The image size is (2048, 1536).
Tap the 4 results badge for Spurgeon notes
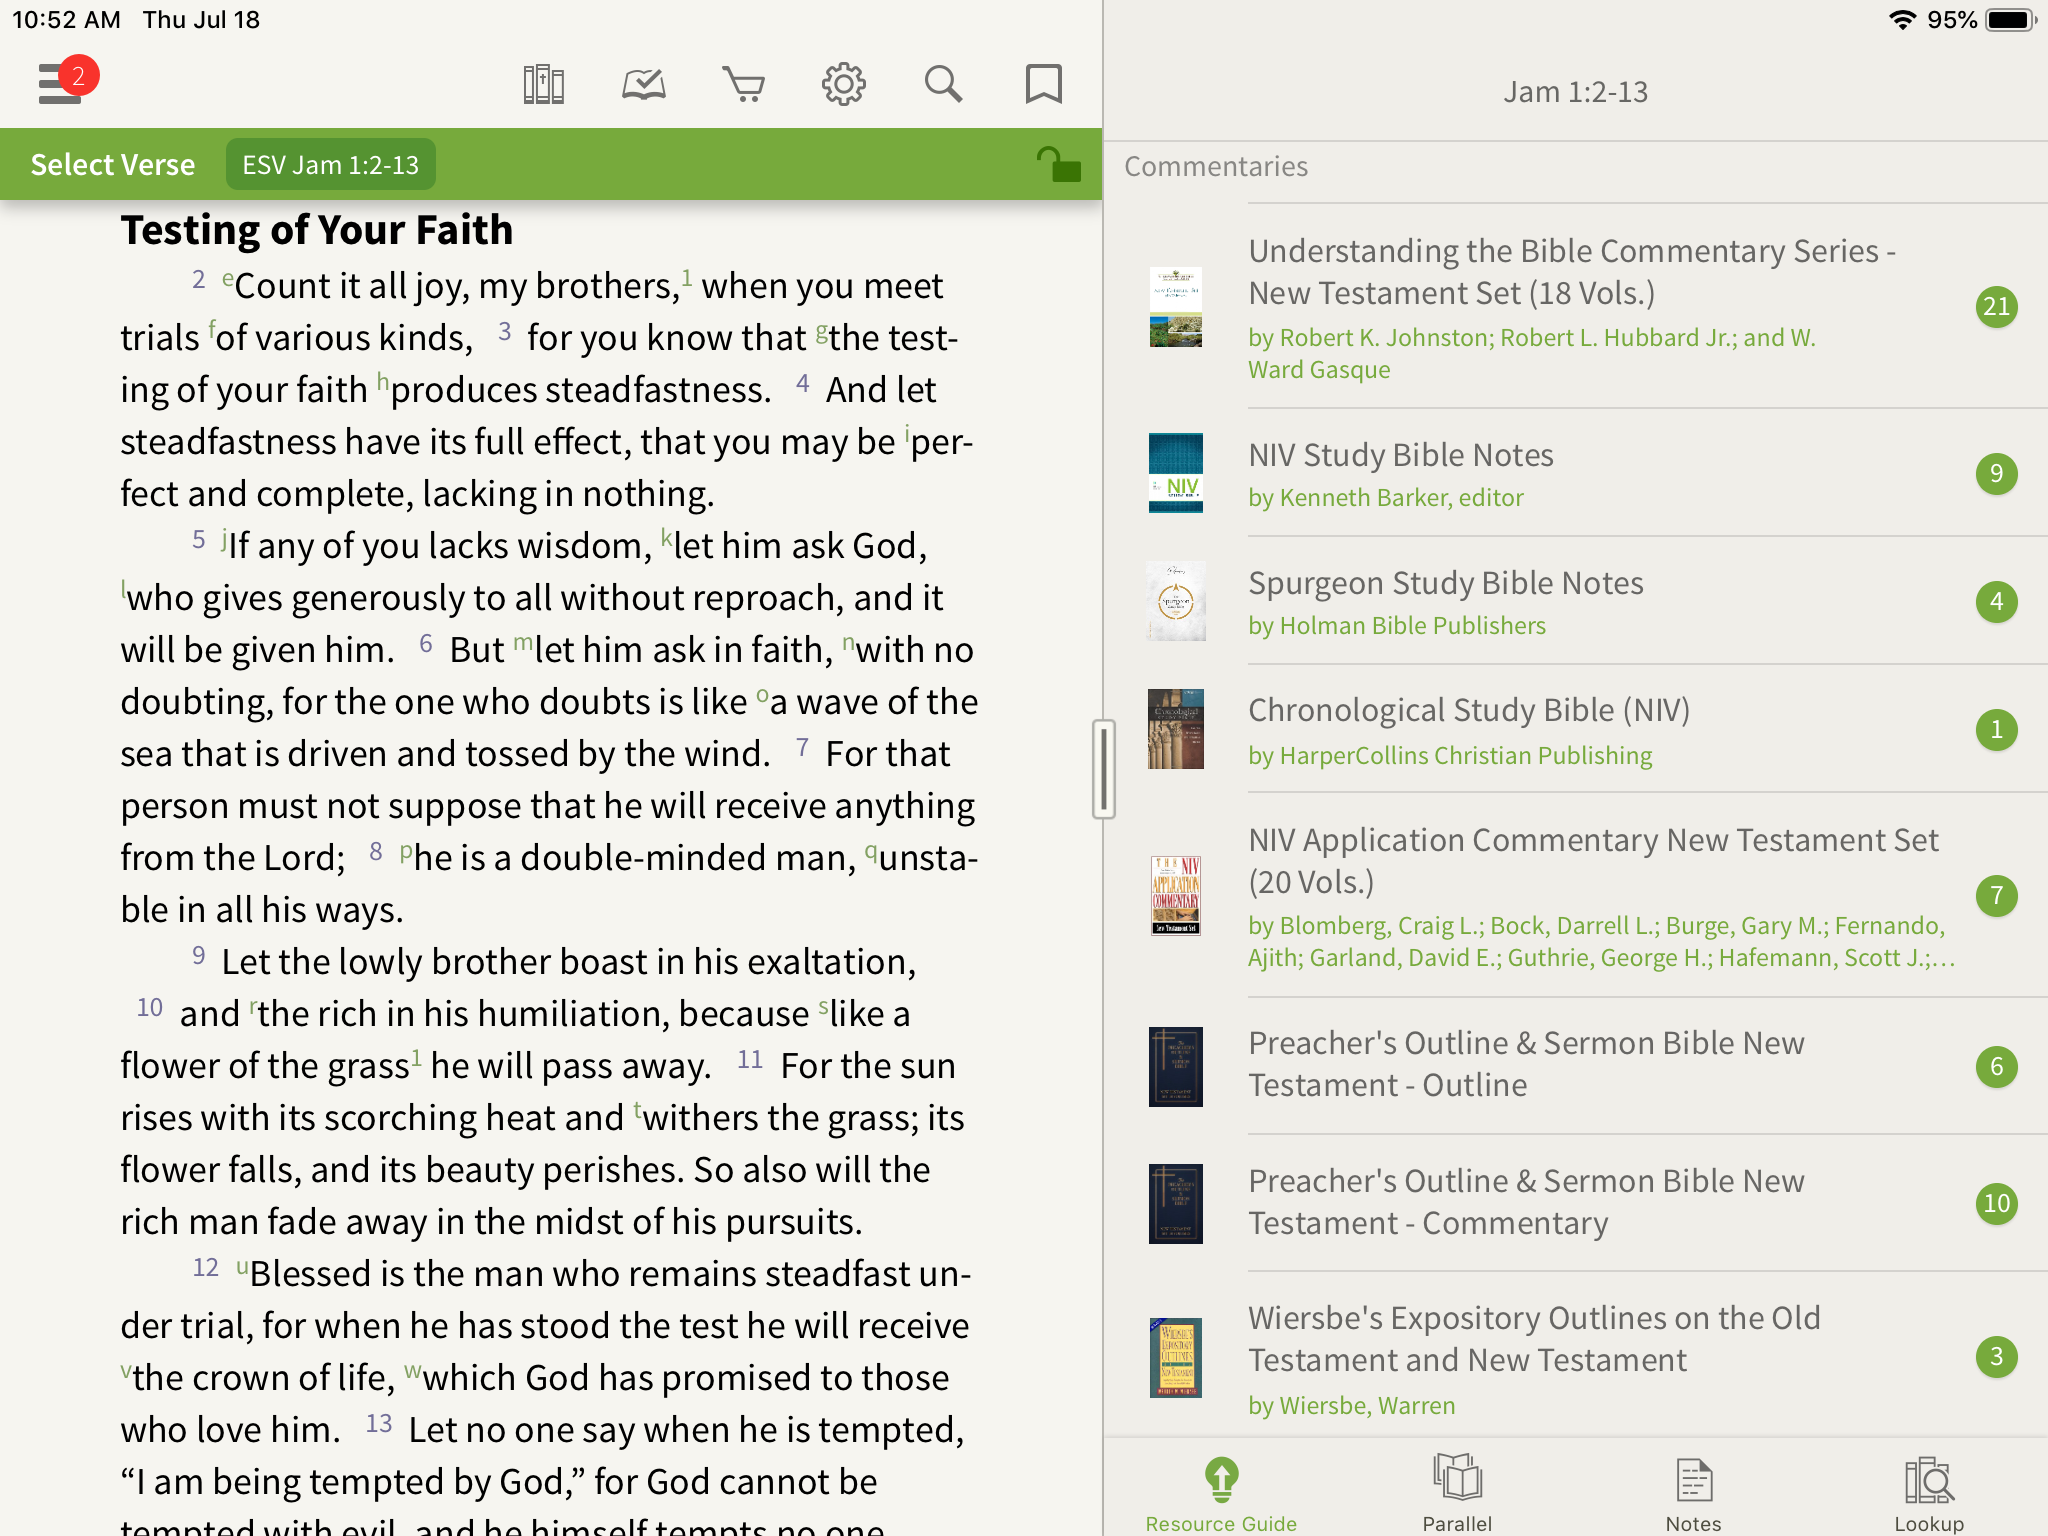[1996, 601]
